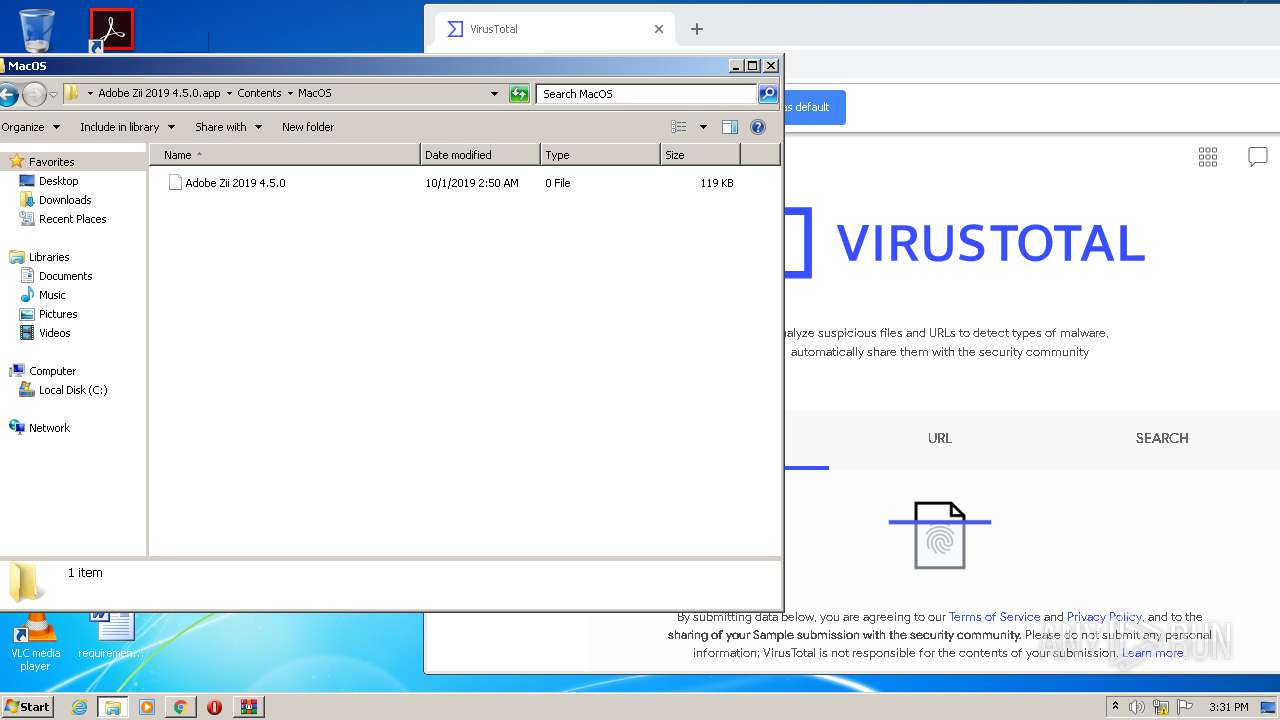Select the Adobe Zii 2019 4.5.0 file
The width and height of the screenshot is (1280, 720).
(235, 183)
